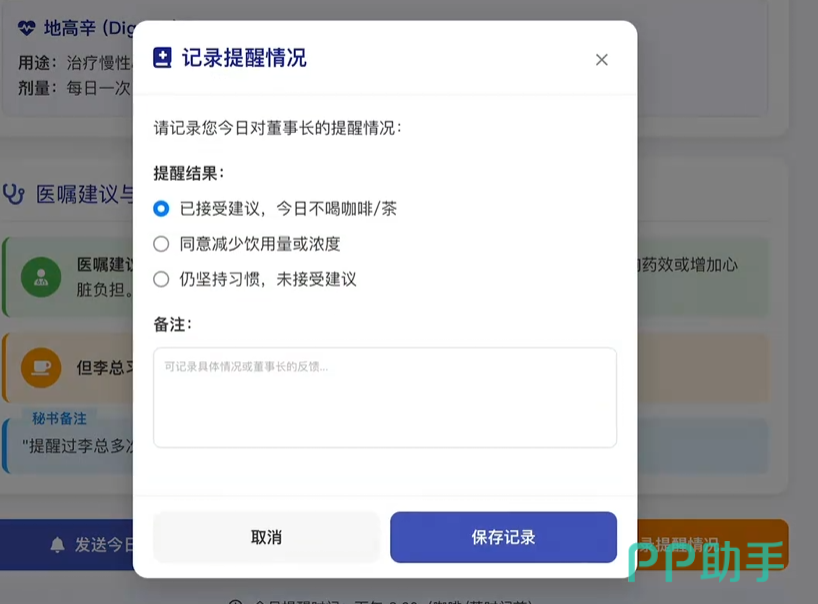818x604 pixels.
Task: Click the bell icon on 发送今日 button
Action: point(57,545)
